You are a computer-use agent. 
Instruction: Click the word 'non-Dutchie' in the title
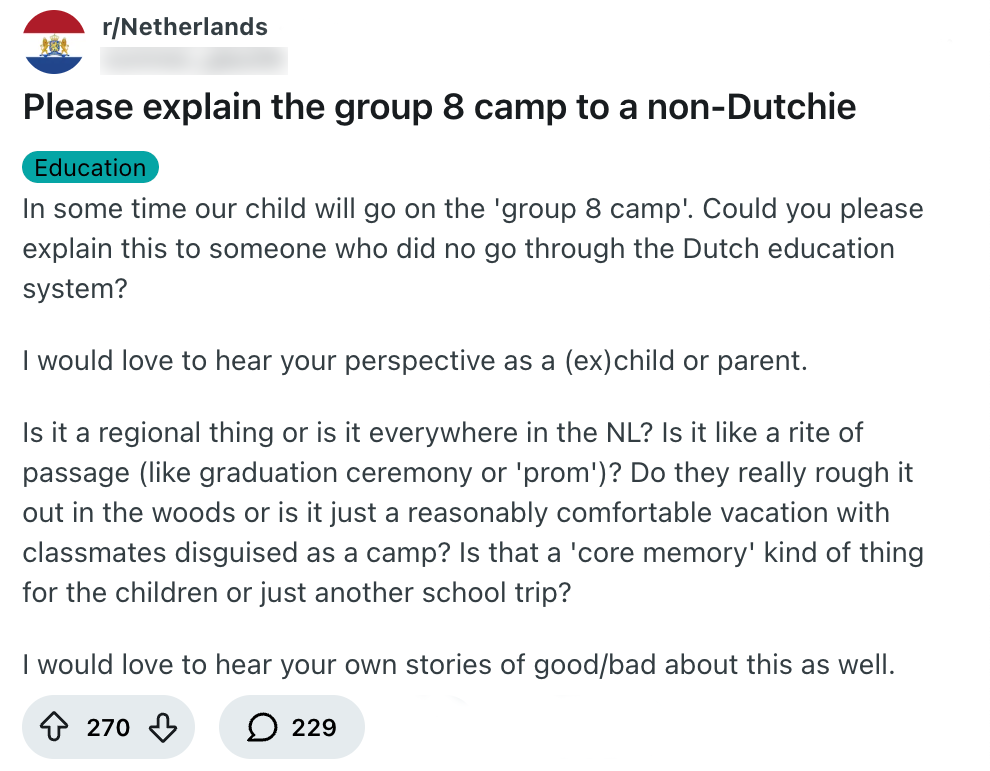pos(751,107)
